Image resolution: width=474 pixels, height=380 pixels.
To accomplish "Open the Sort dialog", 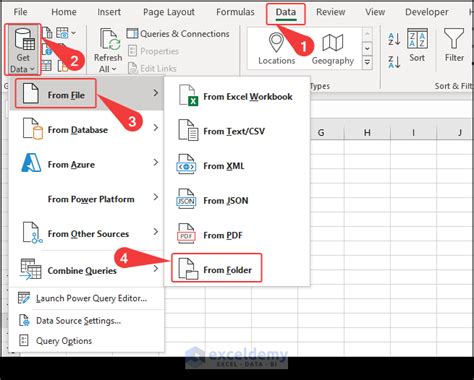I will click(x=417, y=45).
